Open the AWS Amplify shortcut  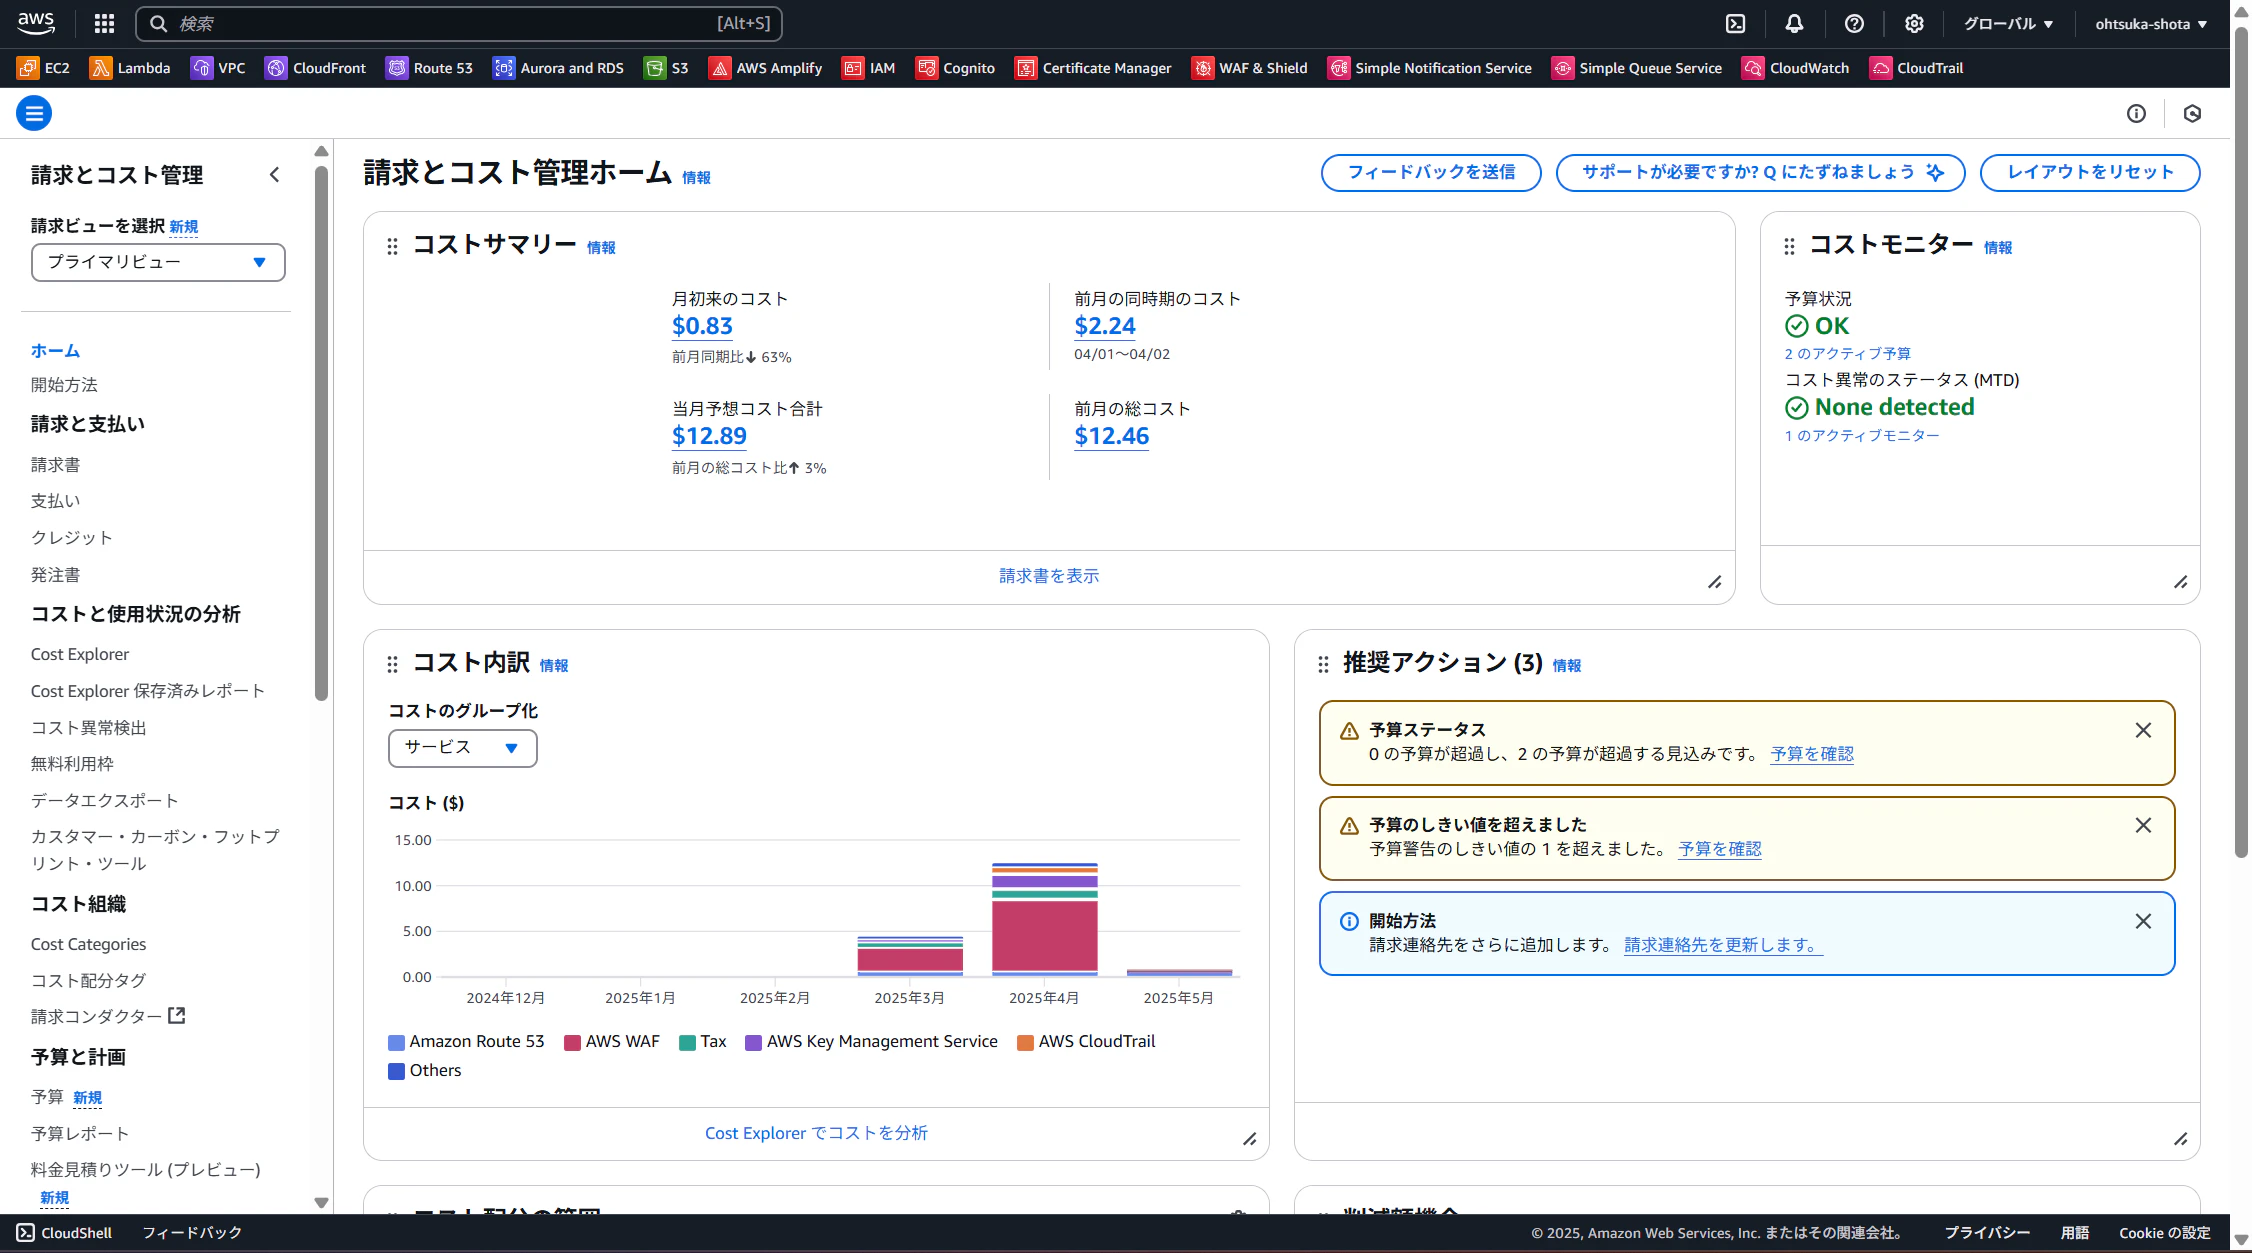coord(766,68)
